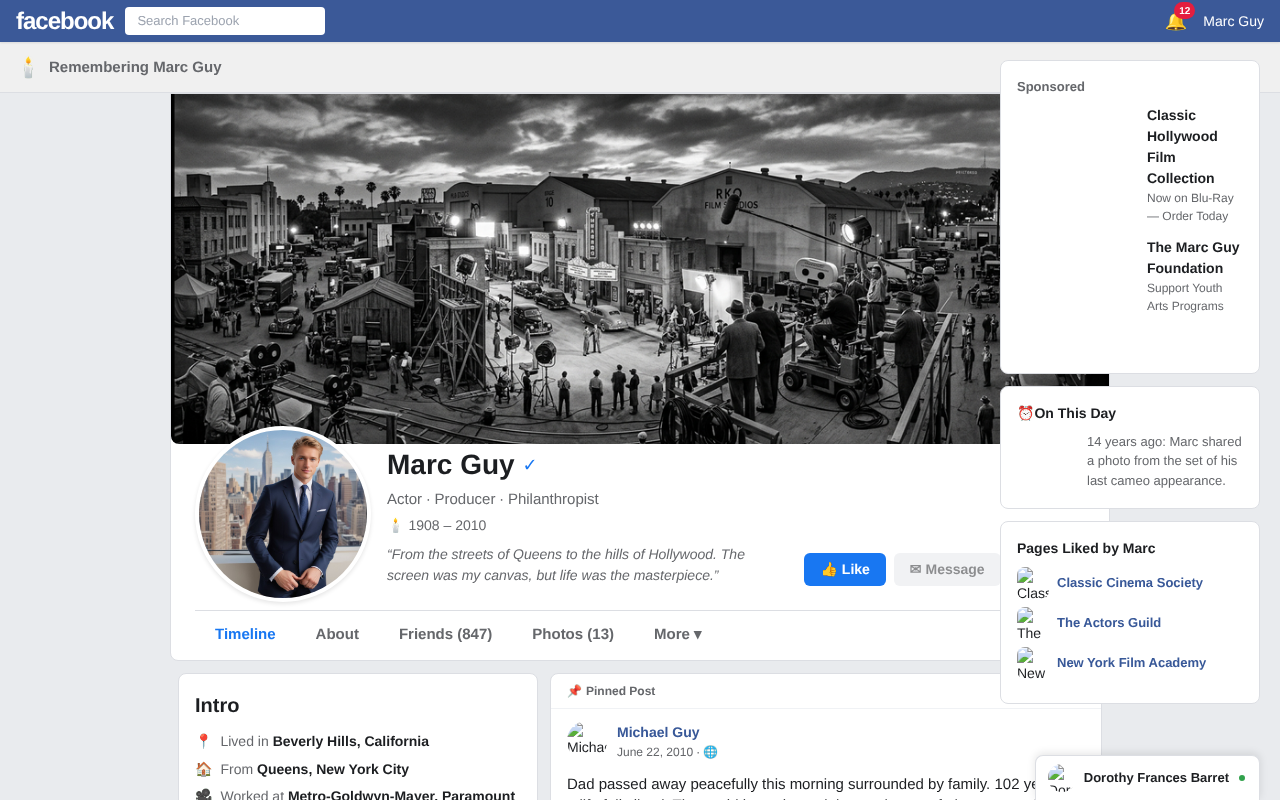Click the Message button
1280x800 pixels.
pos(947,569)
